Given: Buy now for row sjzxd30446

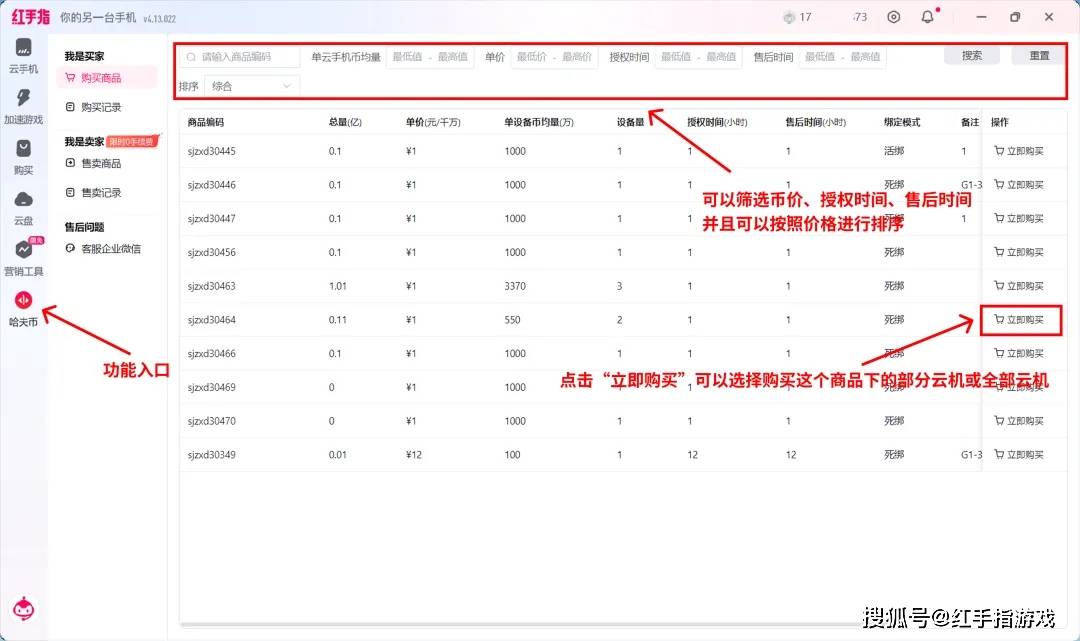Looking at the screenshot, I should pyautogui.click(x=1019, y=185).
